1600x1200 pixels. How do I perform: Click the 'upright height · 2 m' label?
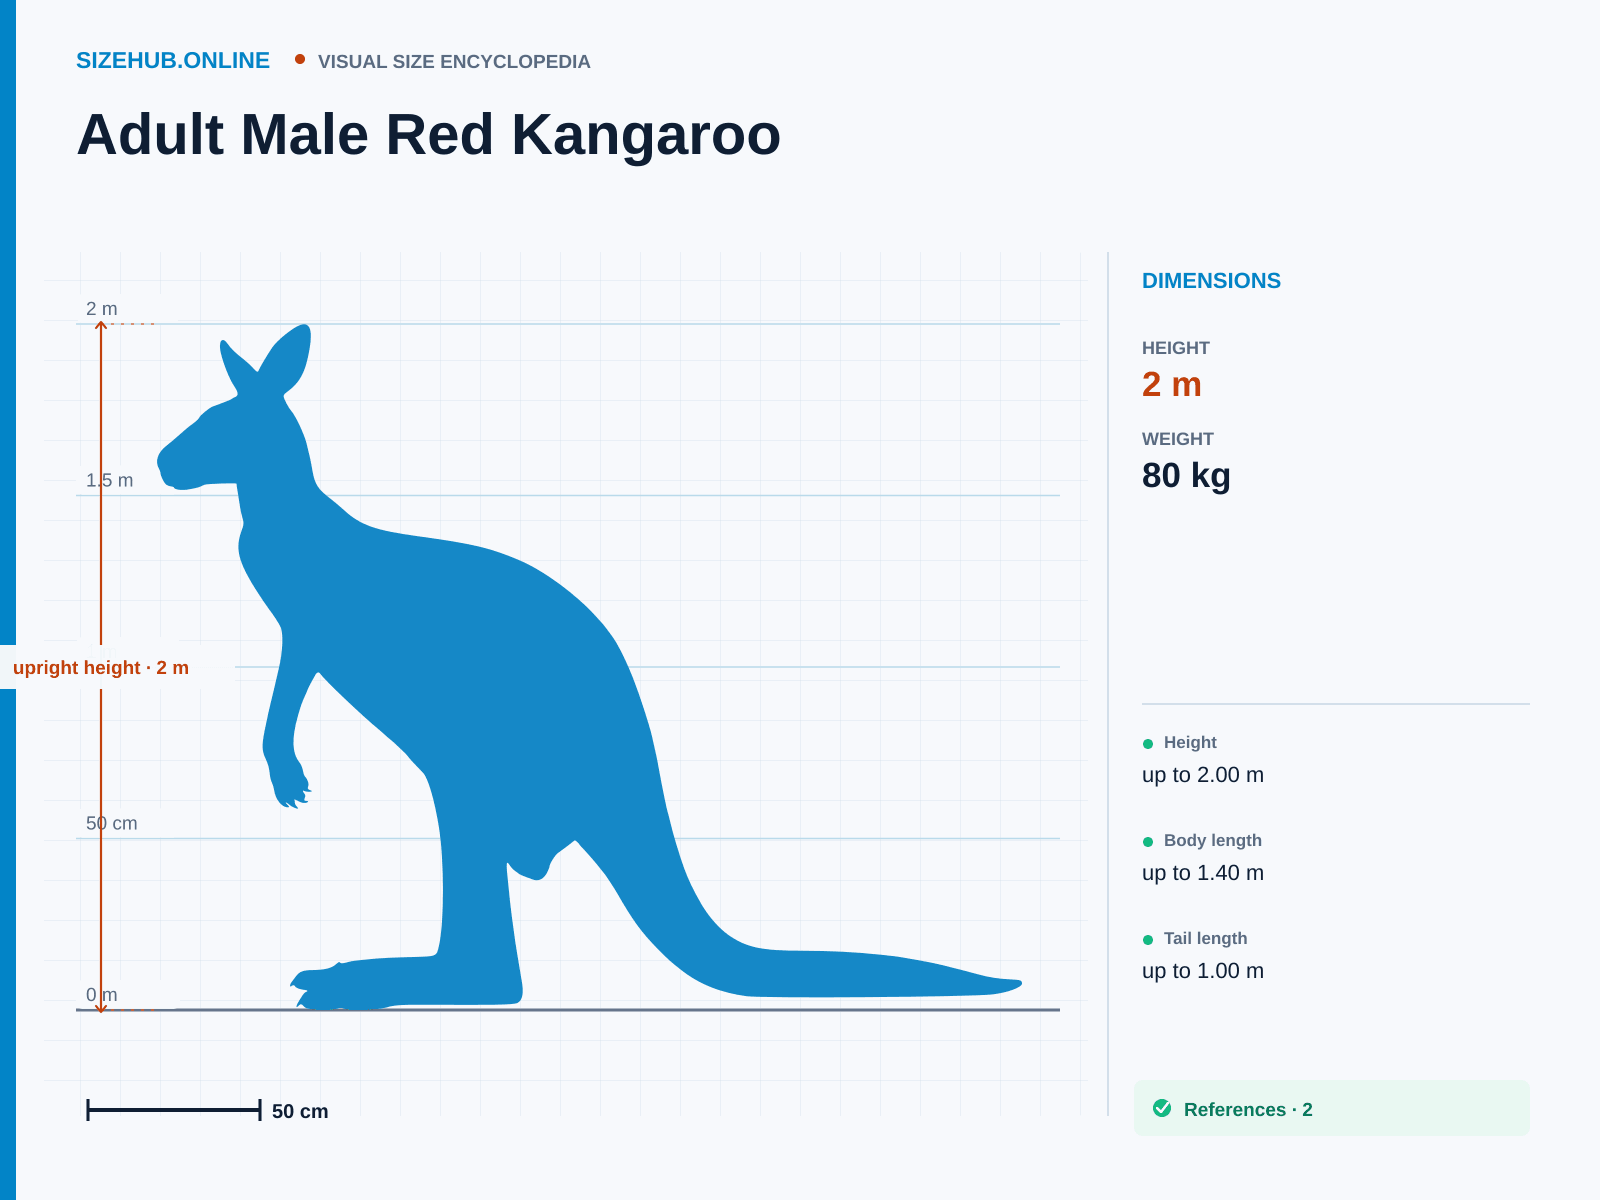(101, 668)
